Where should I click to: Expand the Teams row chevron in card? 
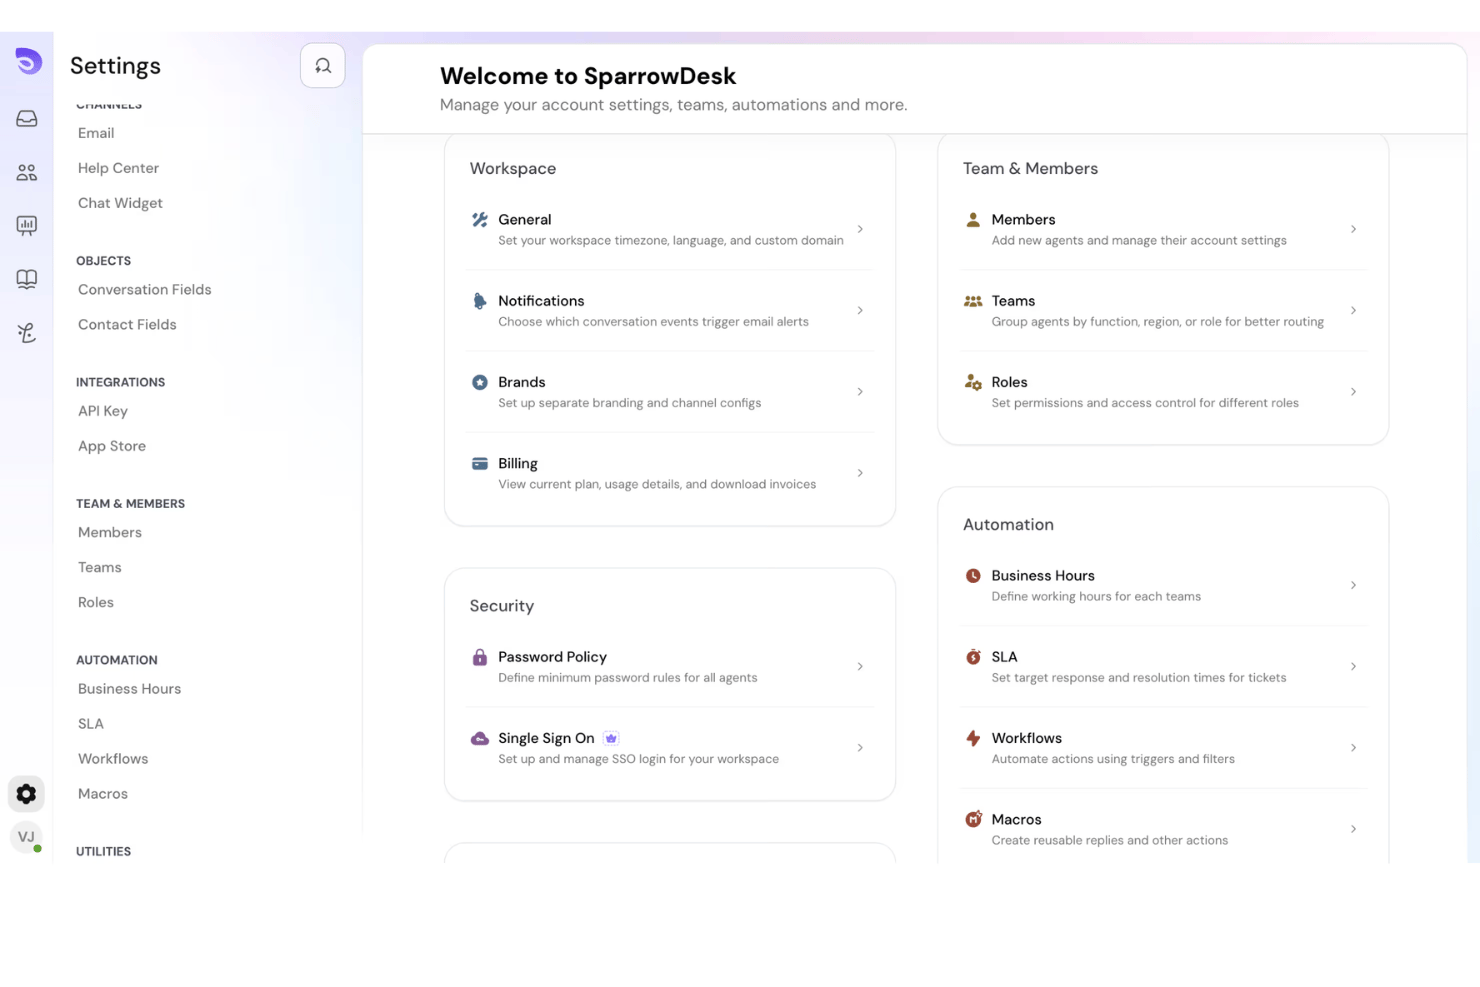(x=1353, y=310)
